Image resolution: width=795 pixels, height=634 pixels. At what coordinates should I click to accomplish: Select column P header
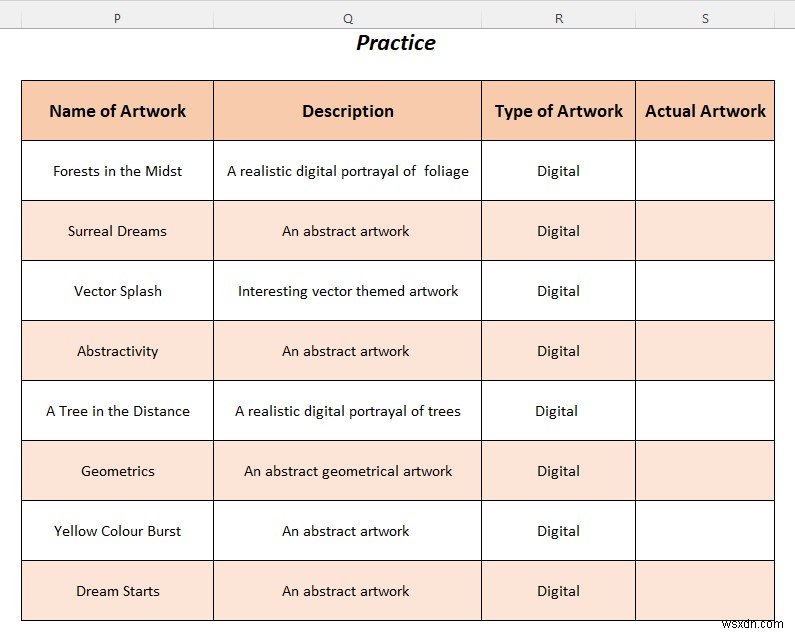point(117,19)
